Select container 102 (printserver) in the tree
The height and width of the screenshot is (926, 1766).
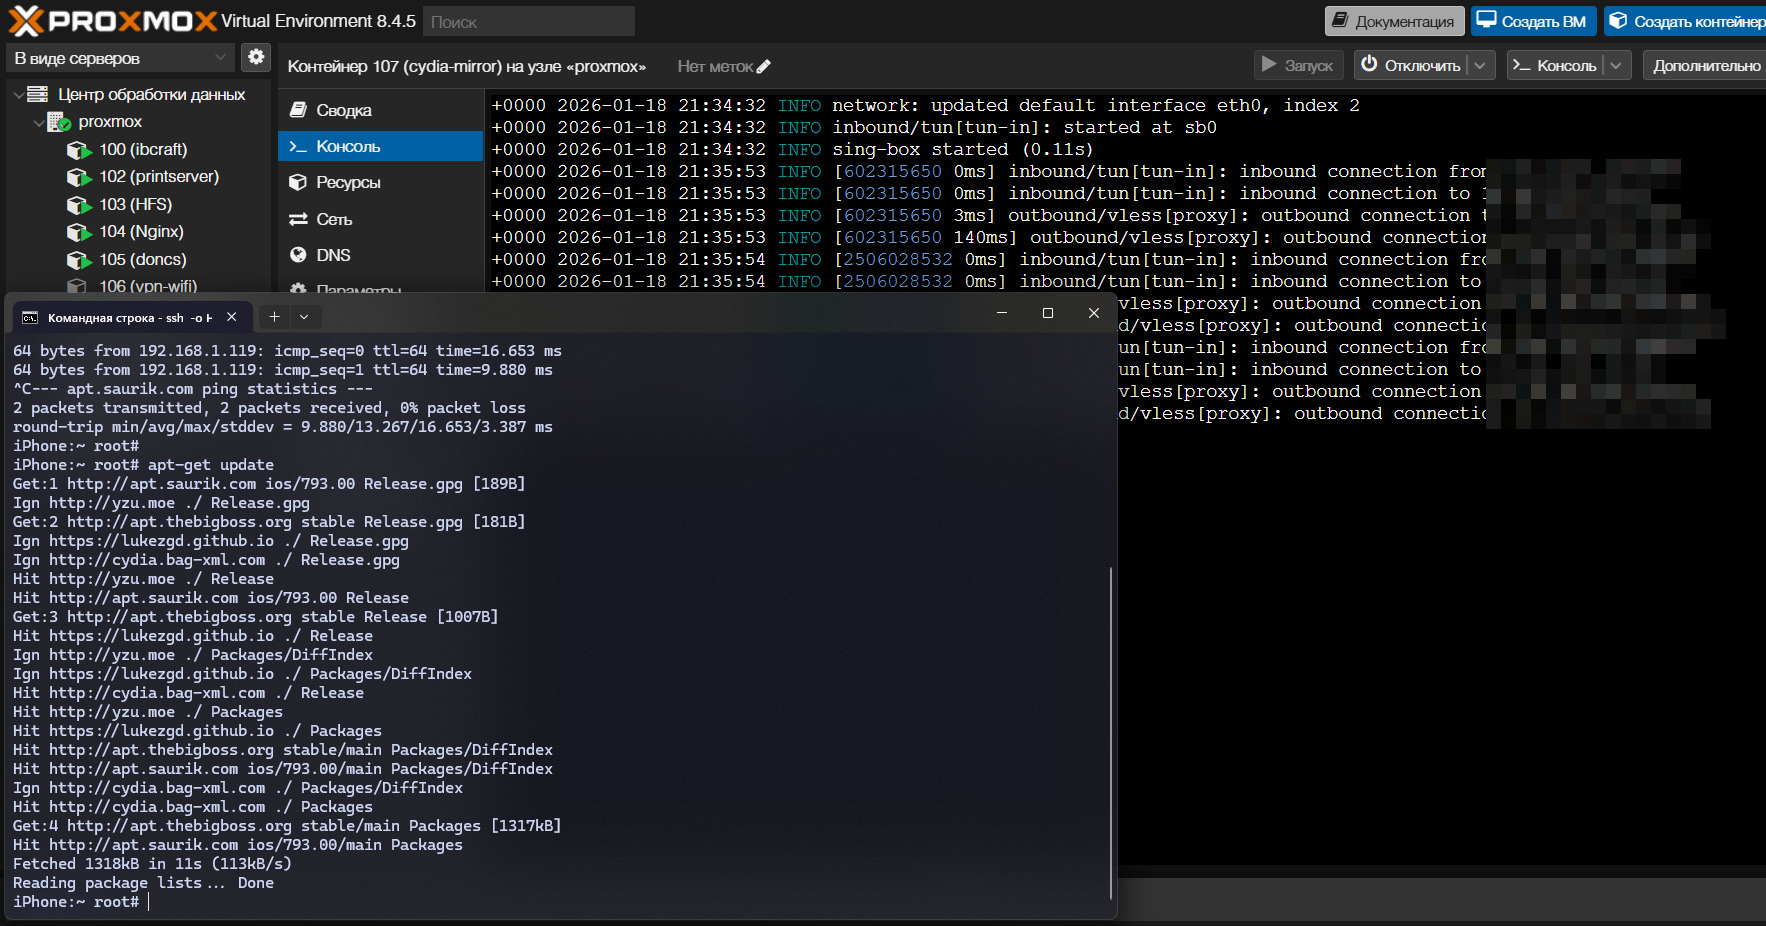click(x=158, y=176)
